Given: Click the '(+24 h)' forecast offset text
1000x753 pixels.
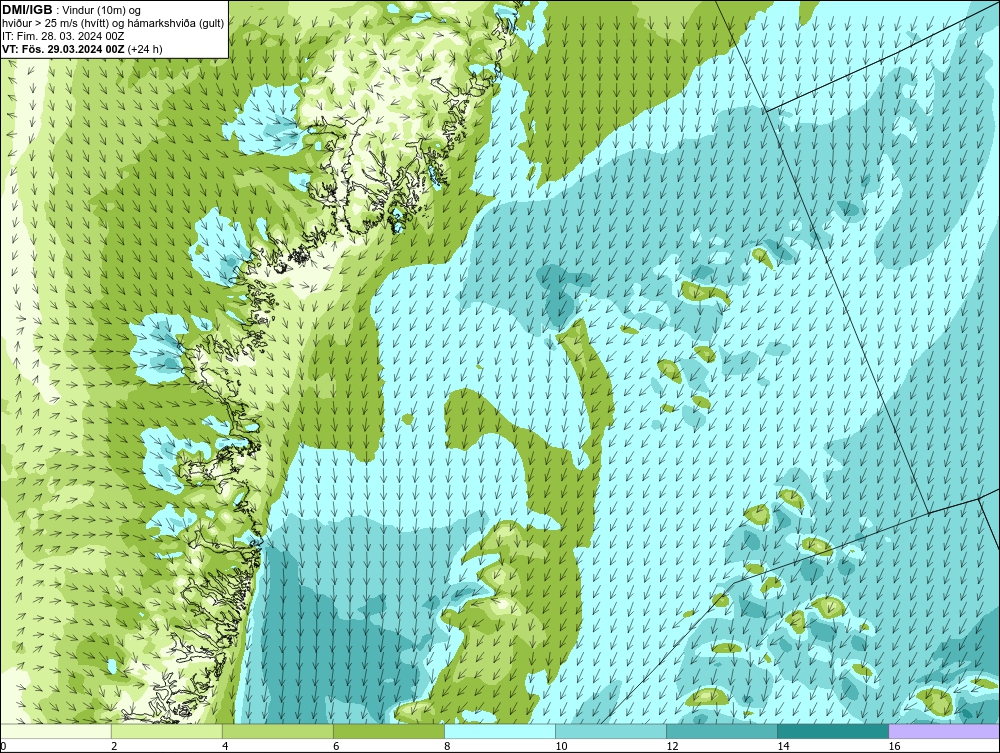Looking at the screenshot, I should [x=145, y=48].
